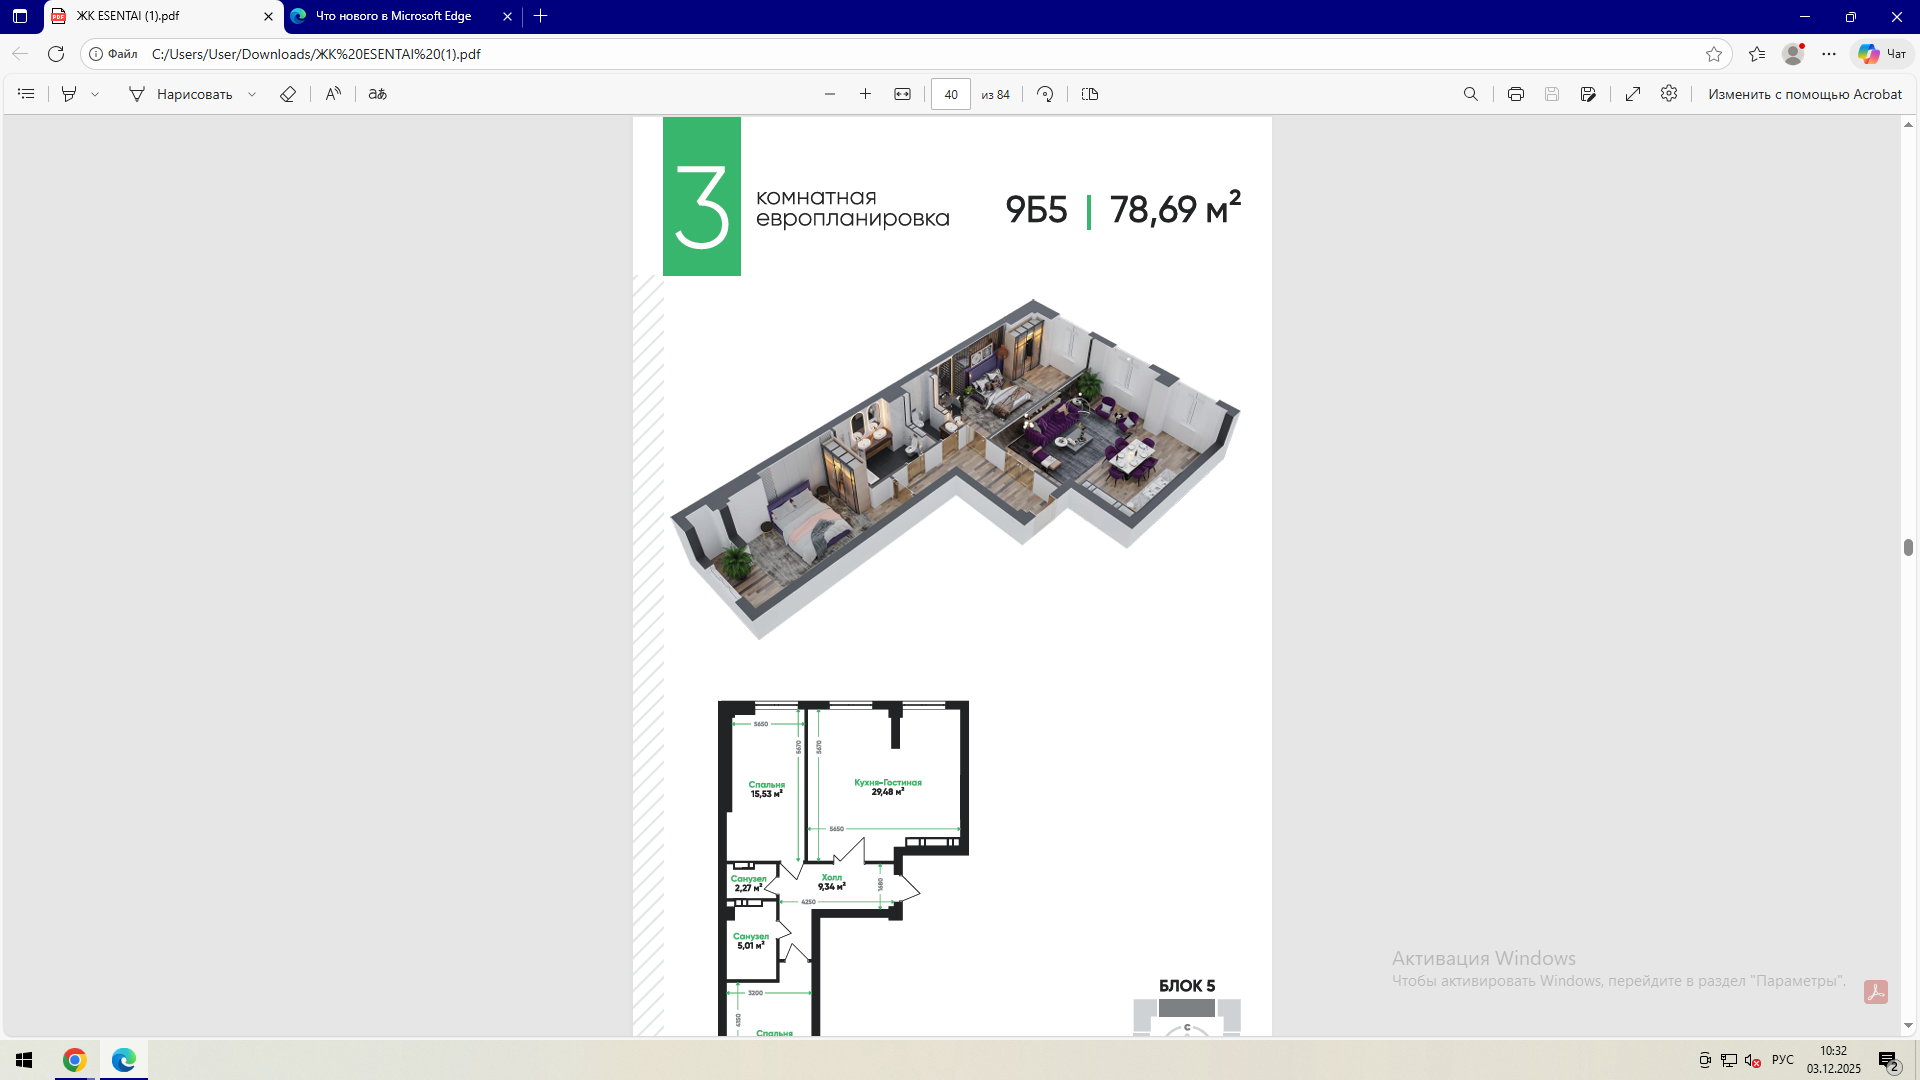The image size is (1920, 1080).
Task: Print the PDF document
Action: click(x=1516, y=94)
